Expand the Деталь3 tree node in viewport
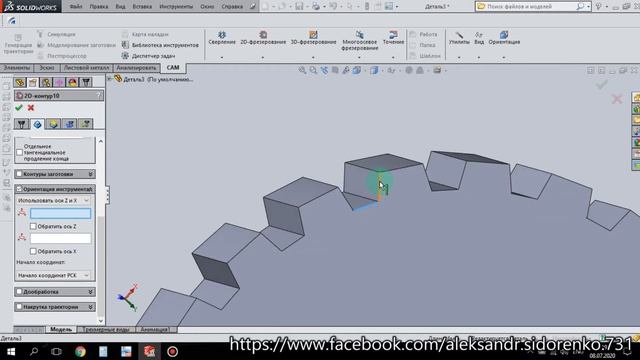Viewport: 640px width, 360px height. [x=109, y=79]
